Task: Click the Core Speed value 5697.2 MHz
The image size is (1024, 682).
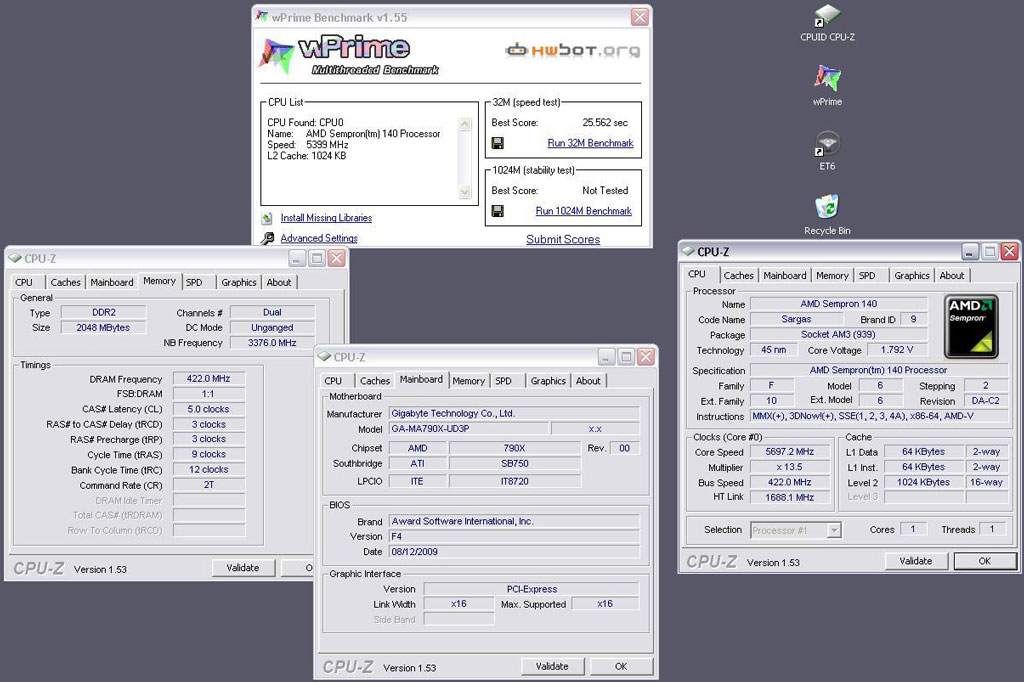Action: [790, 452]
